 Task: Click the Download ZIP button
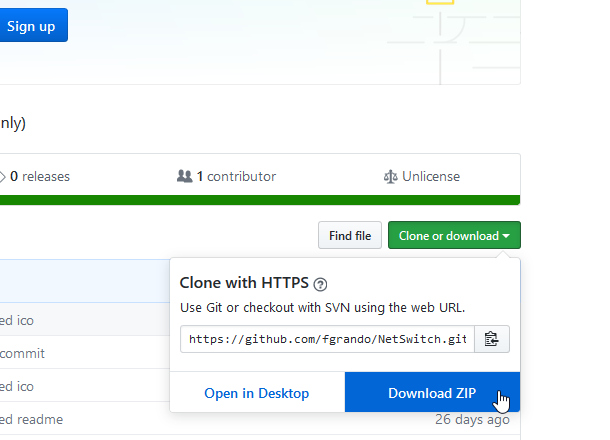click(432, 392)
